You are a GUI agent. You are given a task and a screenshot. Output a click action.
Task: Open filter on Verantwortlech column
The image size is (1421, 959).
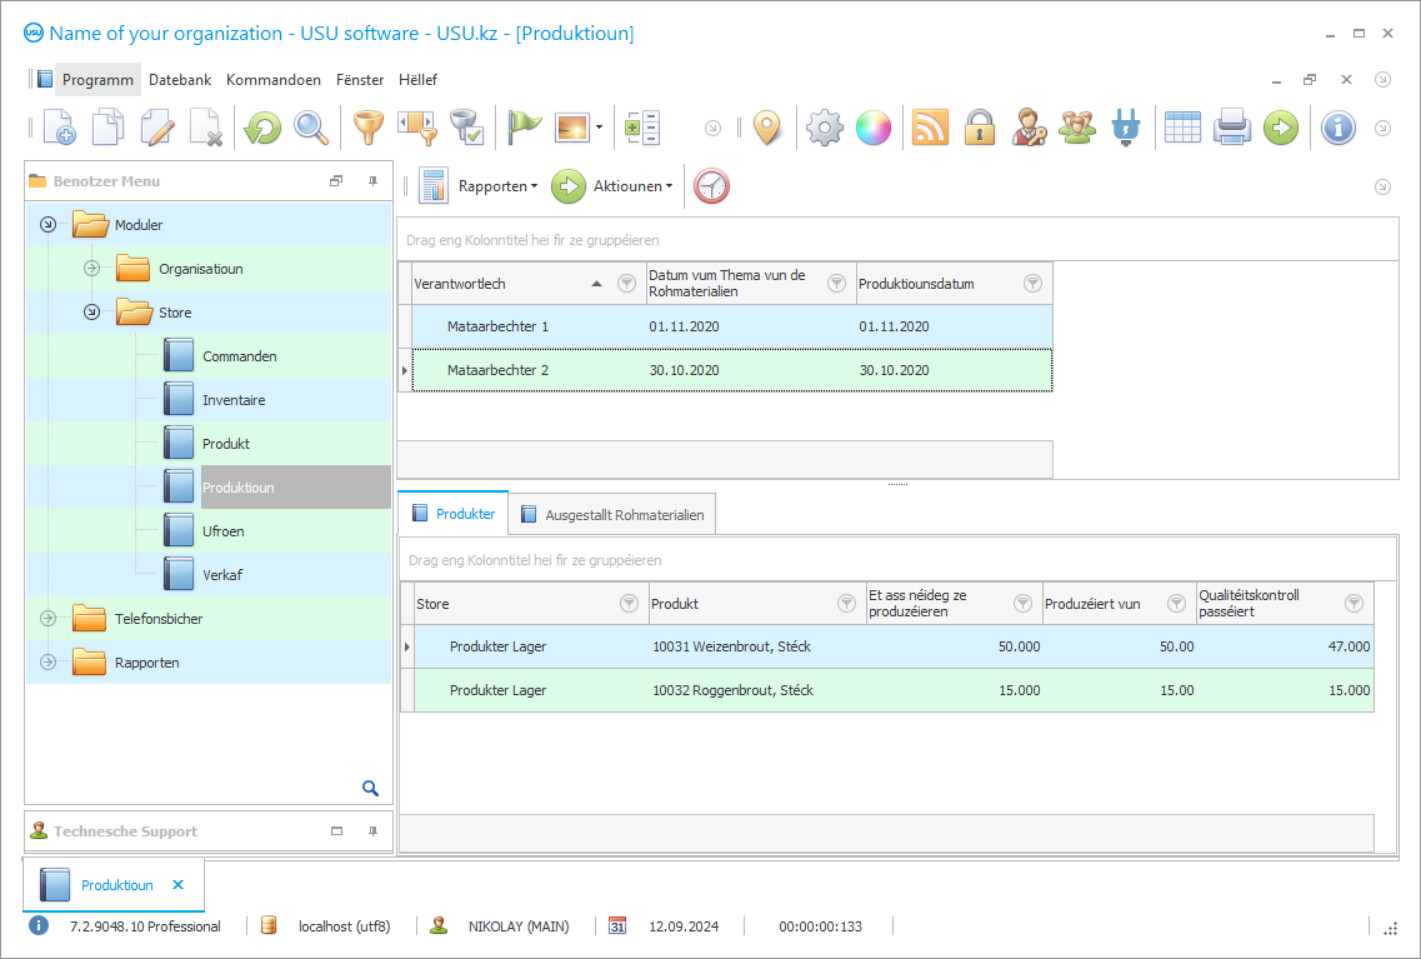tap(627, 284)
